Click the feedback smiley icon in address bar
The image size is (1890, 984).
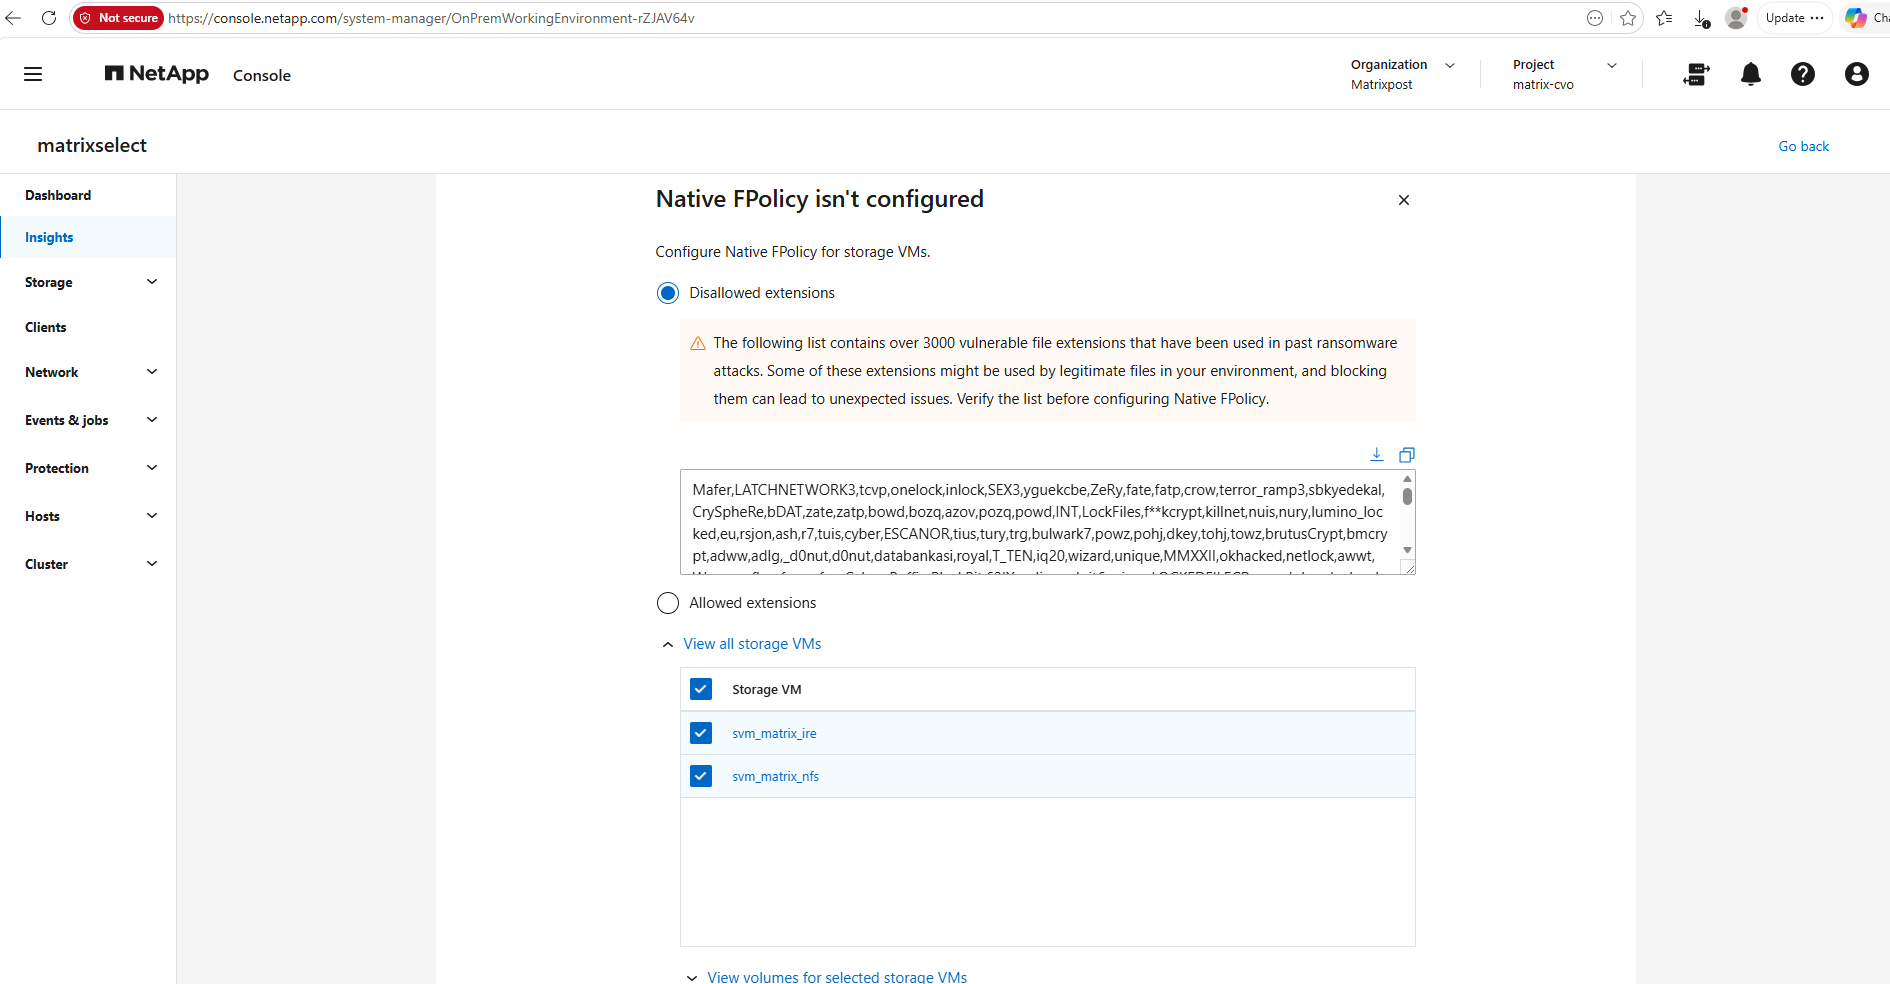(1595, 18)
